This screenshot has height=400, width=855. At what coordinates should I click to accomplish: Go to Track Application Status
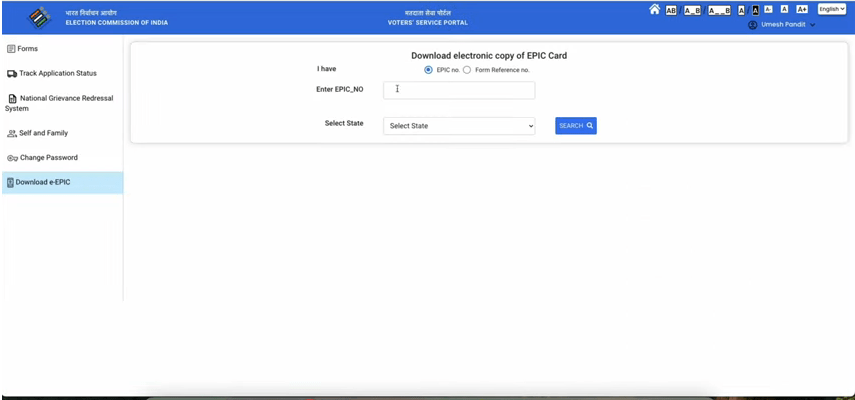pyautogui.click(x=57, y=74)
